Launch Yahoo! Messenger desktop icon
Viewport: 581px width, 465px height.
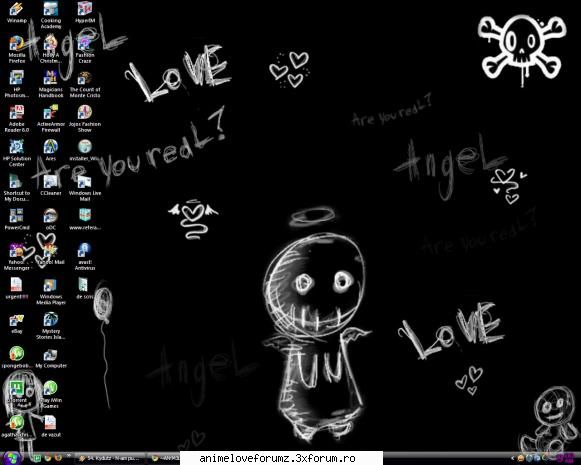(x=17, y=257)
